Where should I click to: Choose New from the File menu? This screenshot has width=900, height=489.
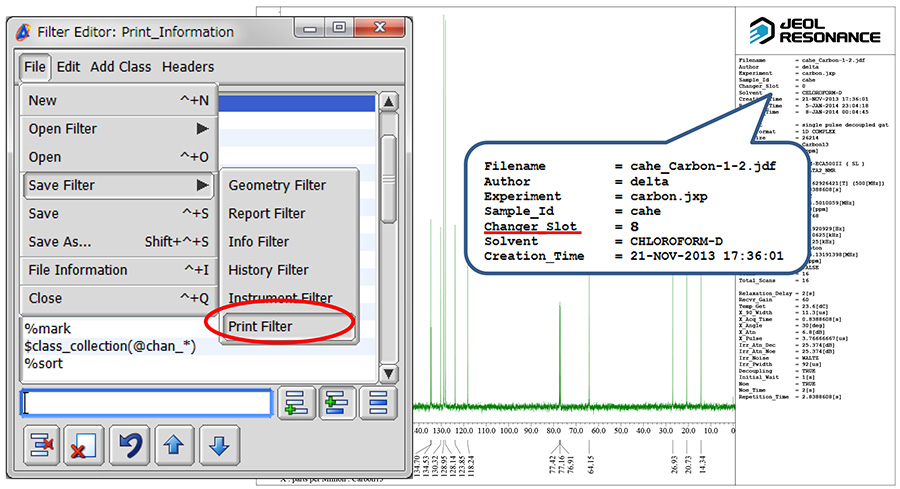pos(119,100)
